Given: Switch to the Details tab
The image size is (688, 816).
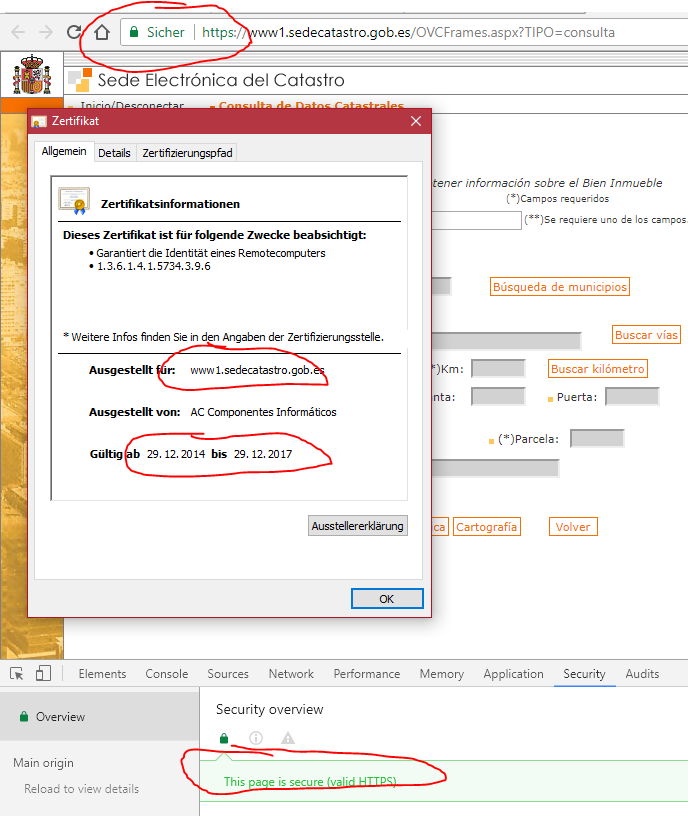Looking at the screenshot, I should 114,153.
